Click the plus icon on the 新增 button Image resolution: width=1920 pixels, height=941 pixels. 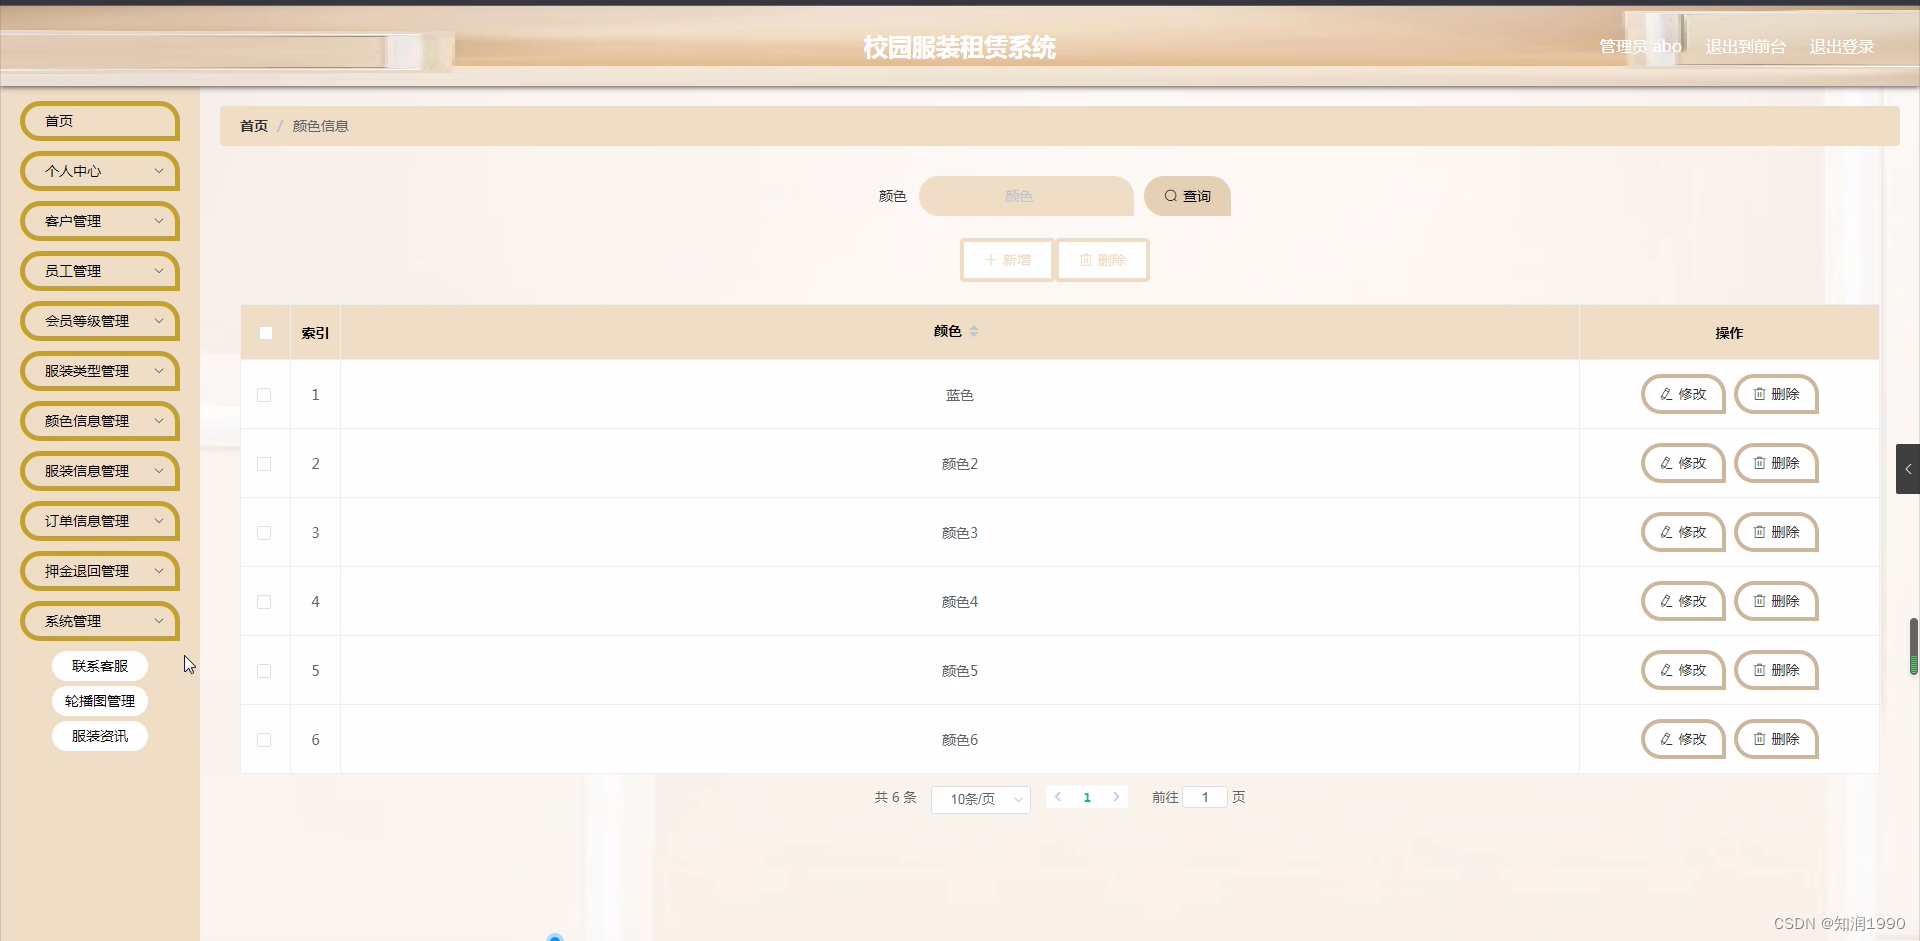coord(993,259)
